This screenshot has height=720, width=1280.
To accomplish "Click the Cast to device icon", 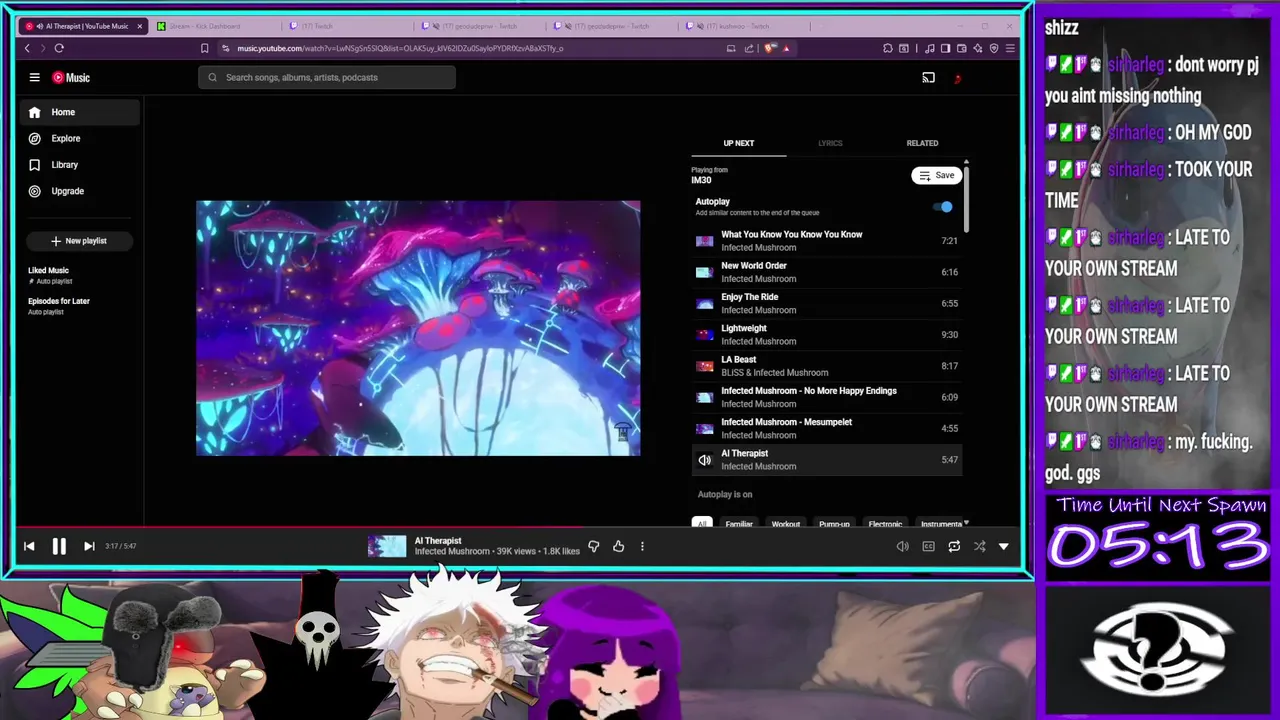I will coord(928,77).
